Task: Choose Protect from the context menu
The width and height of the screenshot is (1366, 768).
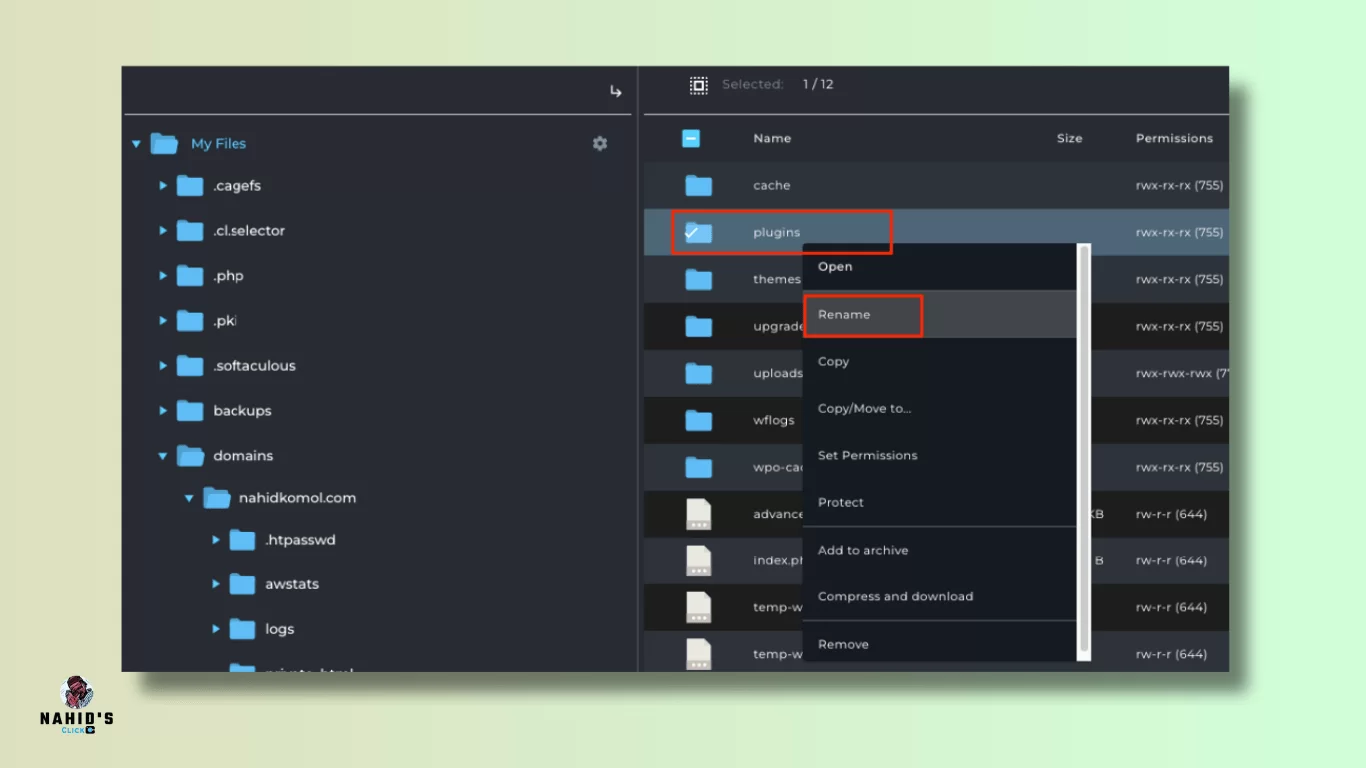Action: tap(940, 502)
